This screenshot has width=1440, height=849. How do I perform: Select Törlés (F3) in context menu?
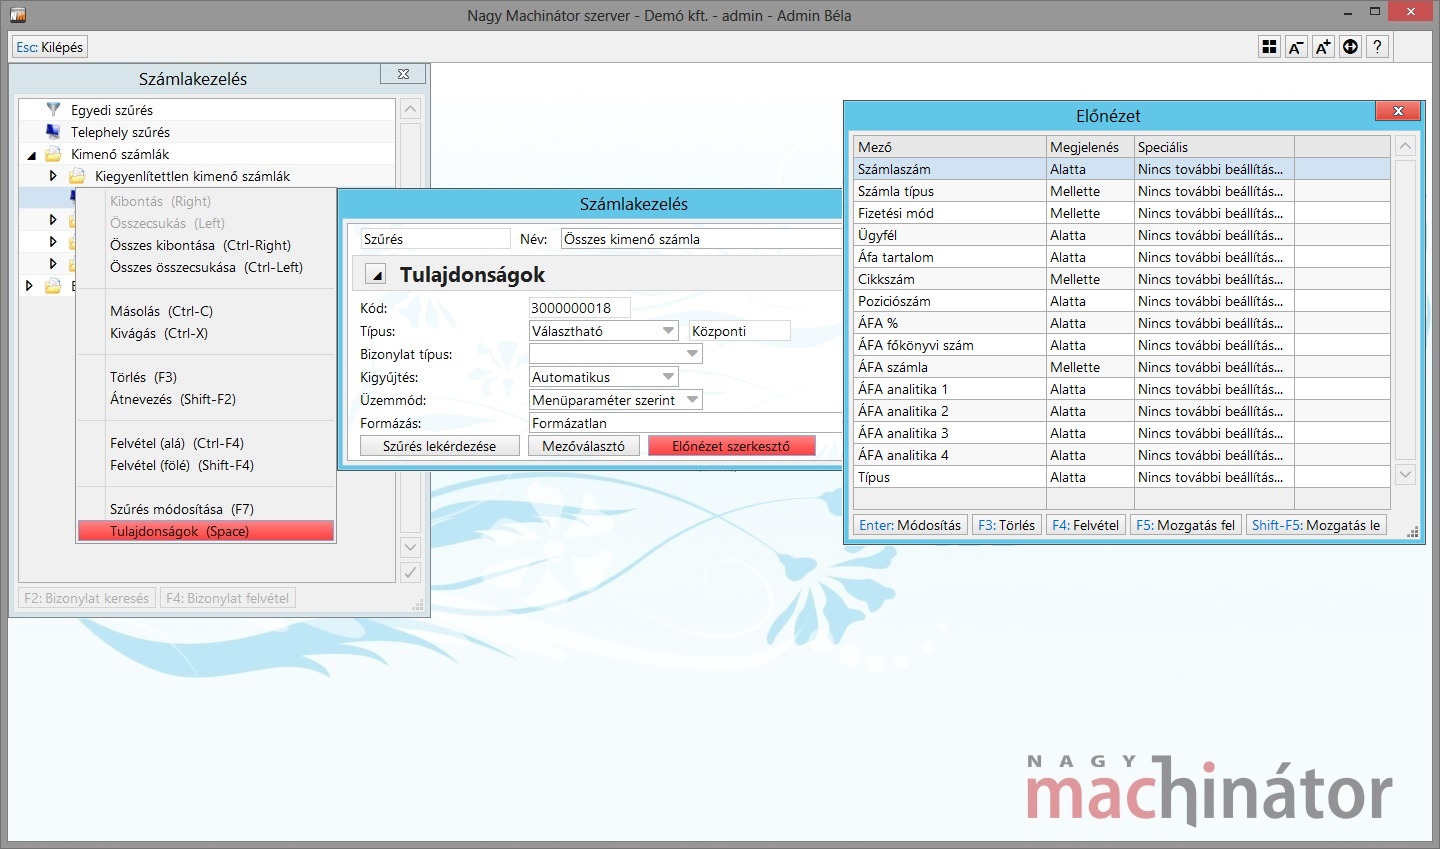(x=205, y=377)
